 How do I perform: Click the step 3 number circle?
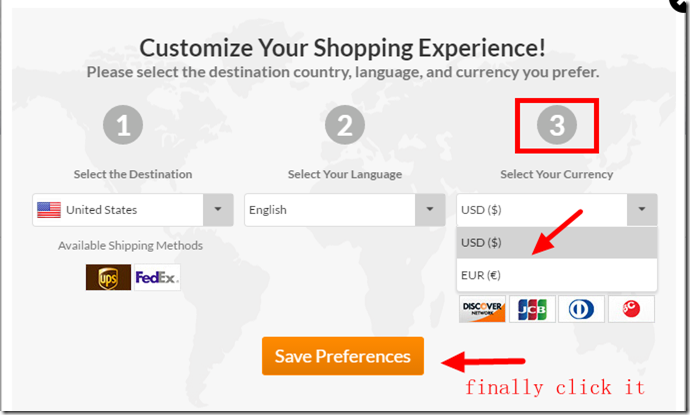pyautogui.click(x=557, y=126)
